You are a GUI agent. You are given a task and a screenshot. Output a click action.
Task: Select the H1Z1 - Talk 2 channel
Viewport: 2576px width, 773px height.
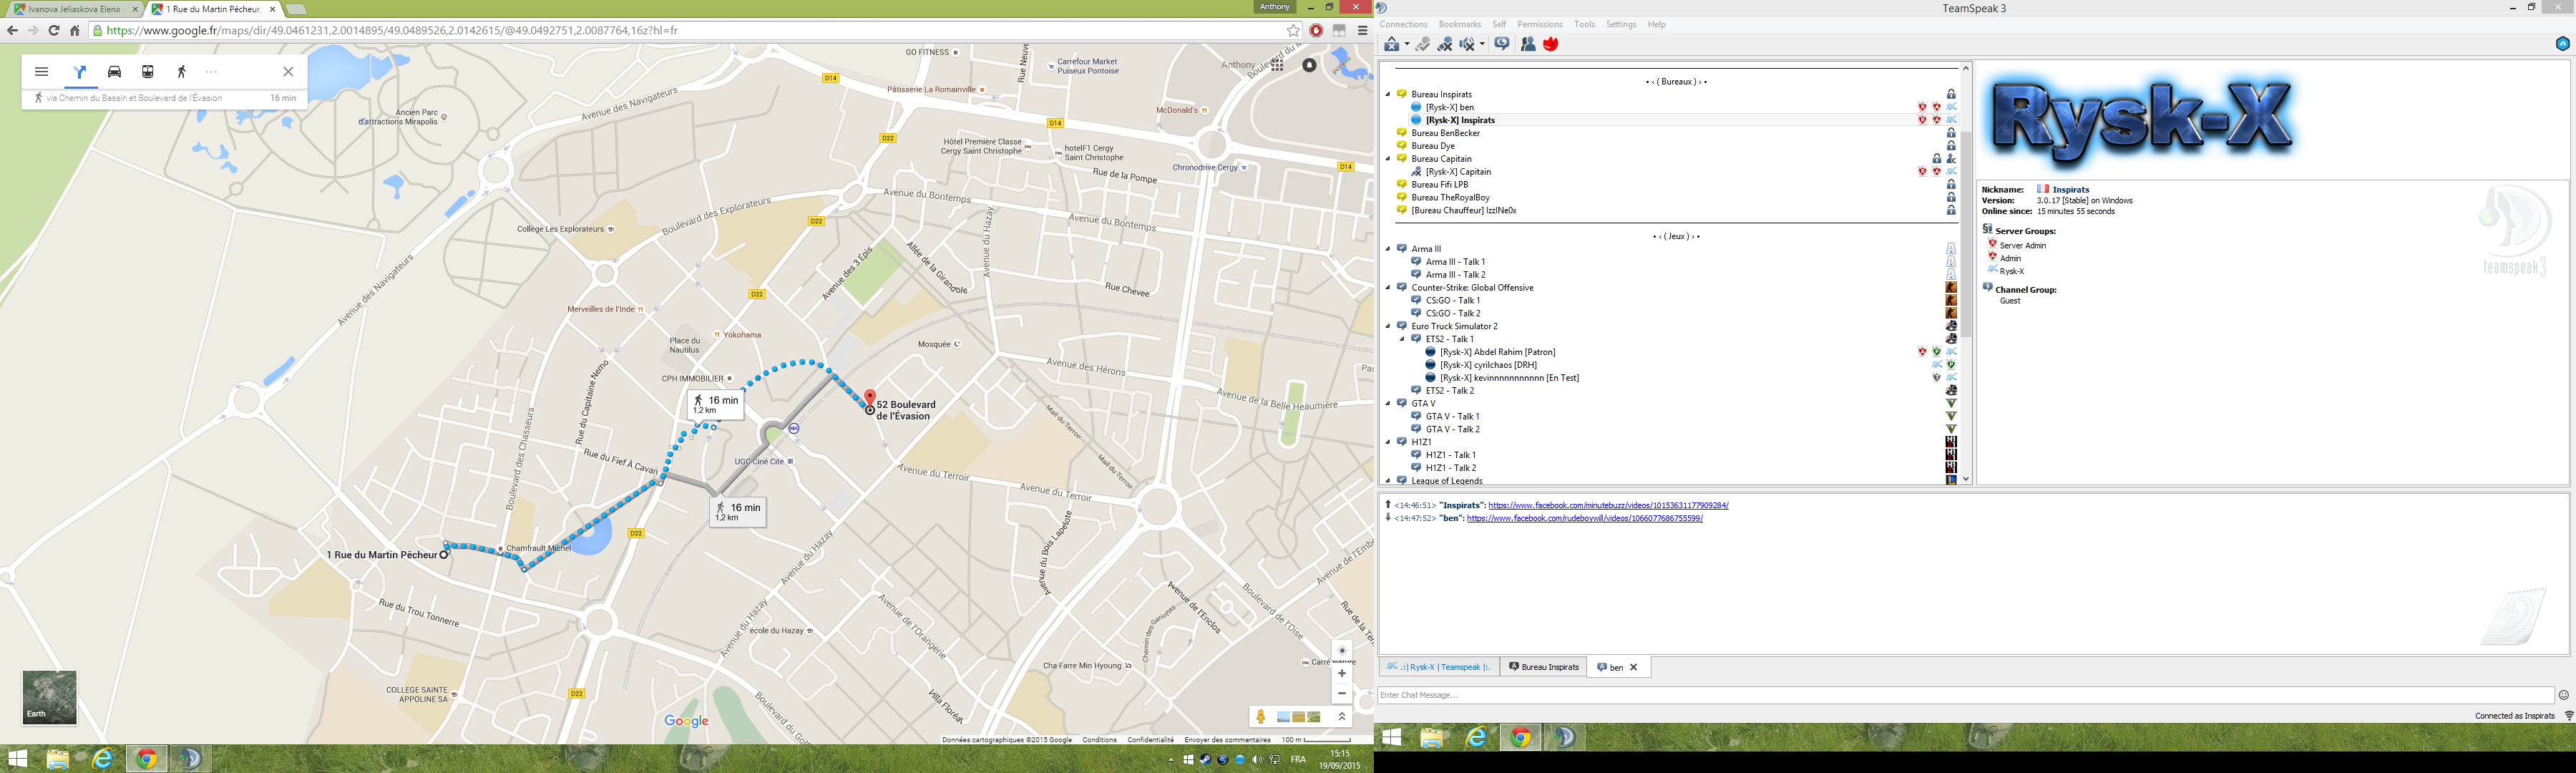coord(1450,468)
